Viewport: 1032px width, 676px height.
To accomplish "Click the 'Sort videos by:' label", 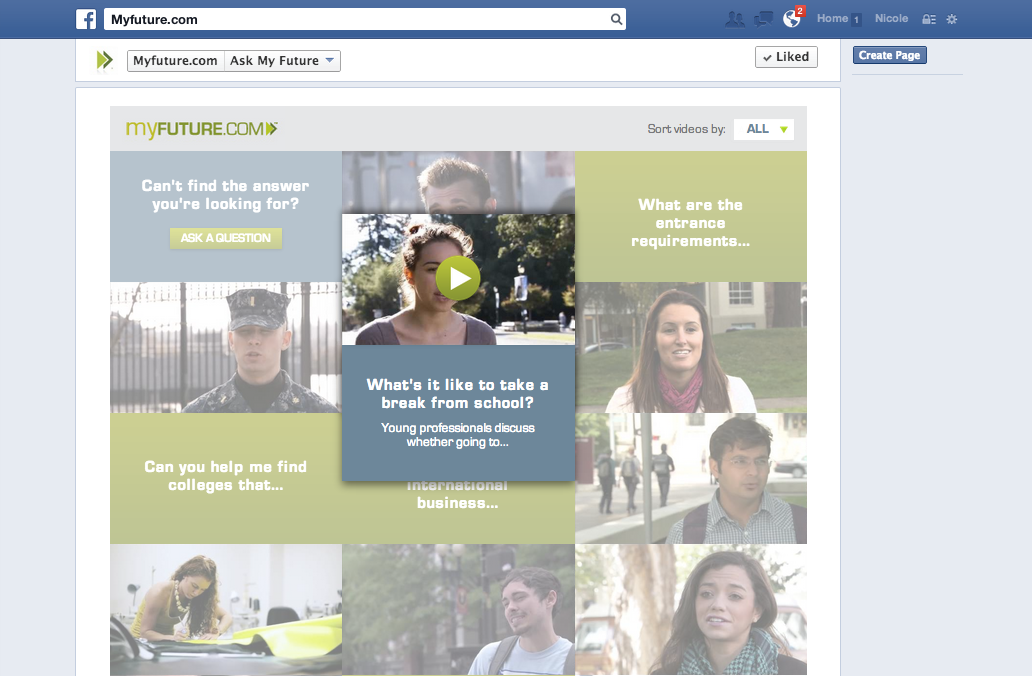I will tap(686, 129).
